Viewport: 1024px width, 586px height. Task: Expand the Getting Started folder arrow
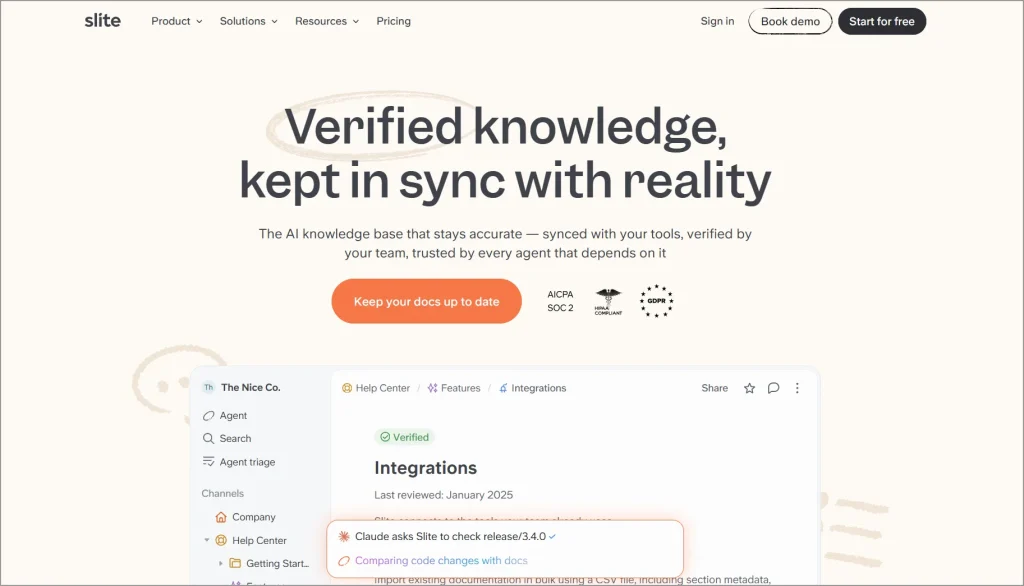(x=221, y=563)
